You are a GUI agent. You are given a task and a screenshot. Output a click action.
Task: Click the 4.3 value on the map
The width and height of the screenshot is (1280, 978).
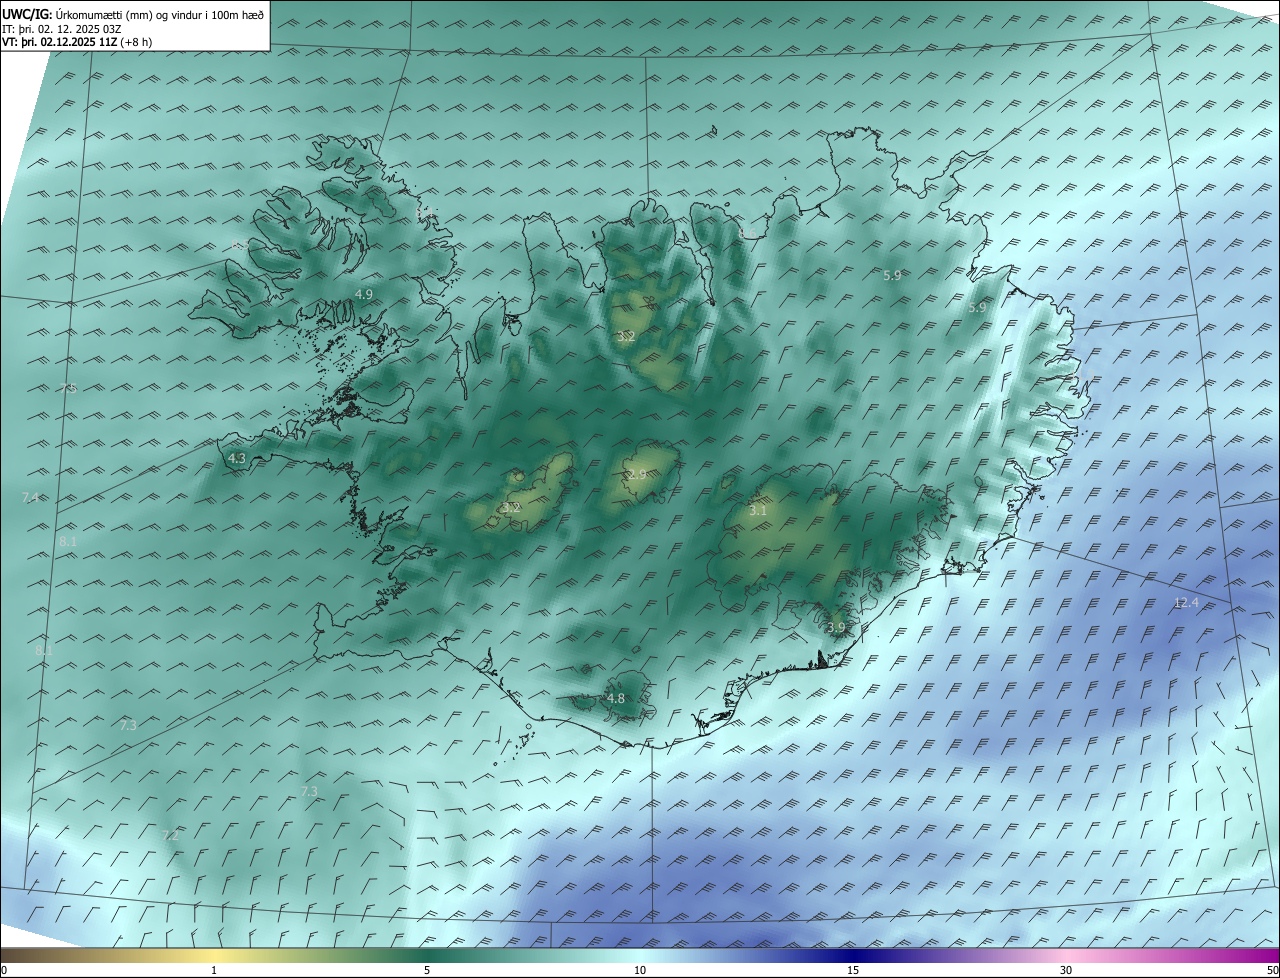click(237, 458)
